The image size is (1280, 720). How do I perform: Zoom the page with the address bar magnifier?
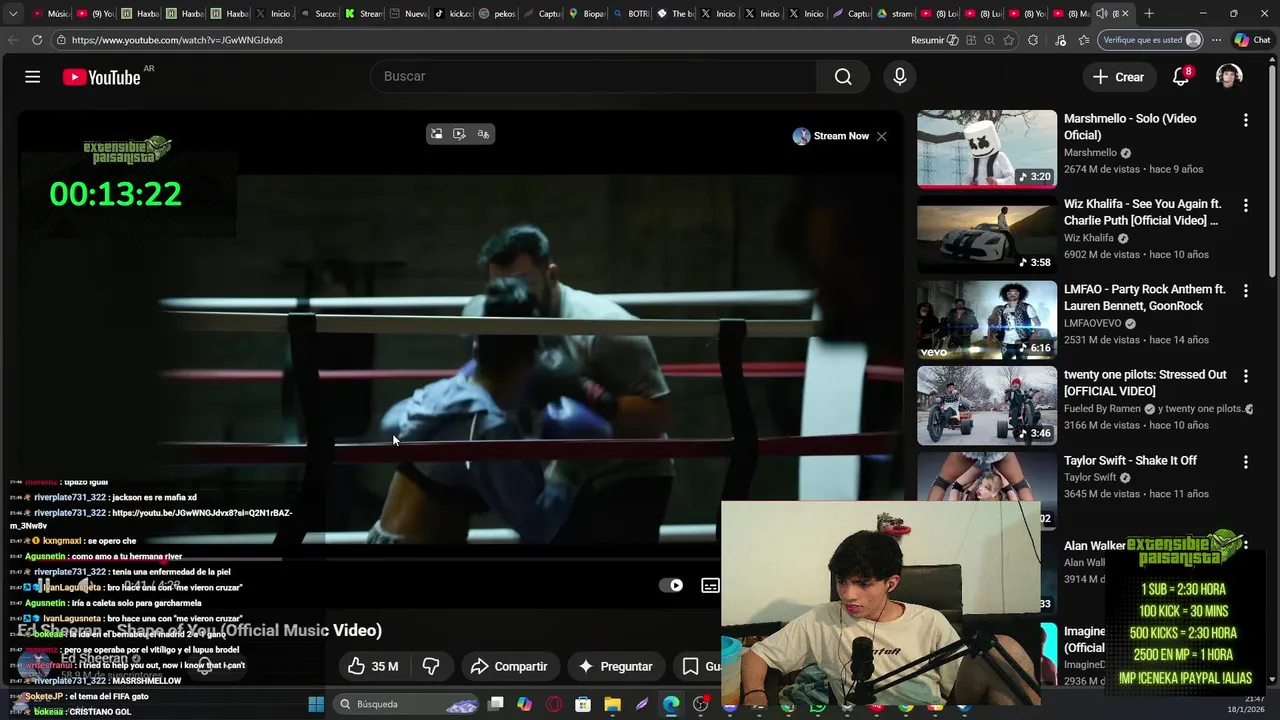989,40
